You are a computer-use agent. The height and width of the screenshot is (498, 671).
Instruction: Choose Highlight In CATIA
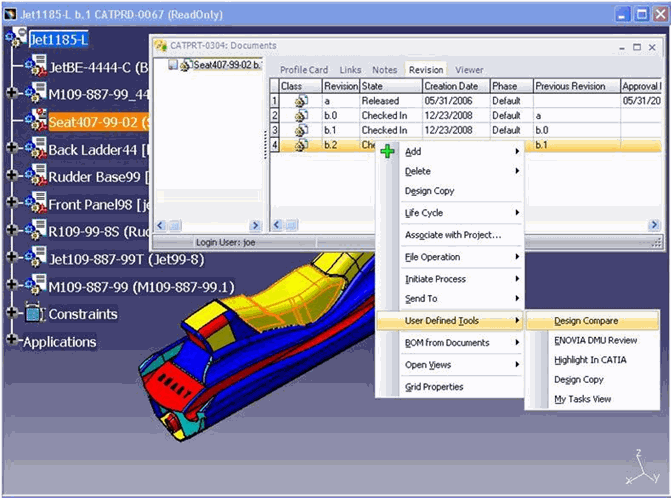590,360
